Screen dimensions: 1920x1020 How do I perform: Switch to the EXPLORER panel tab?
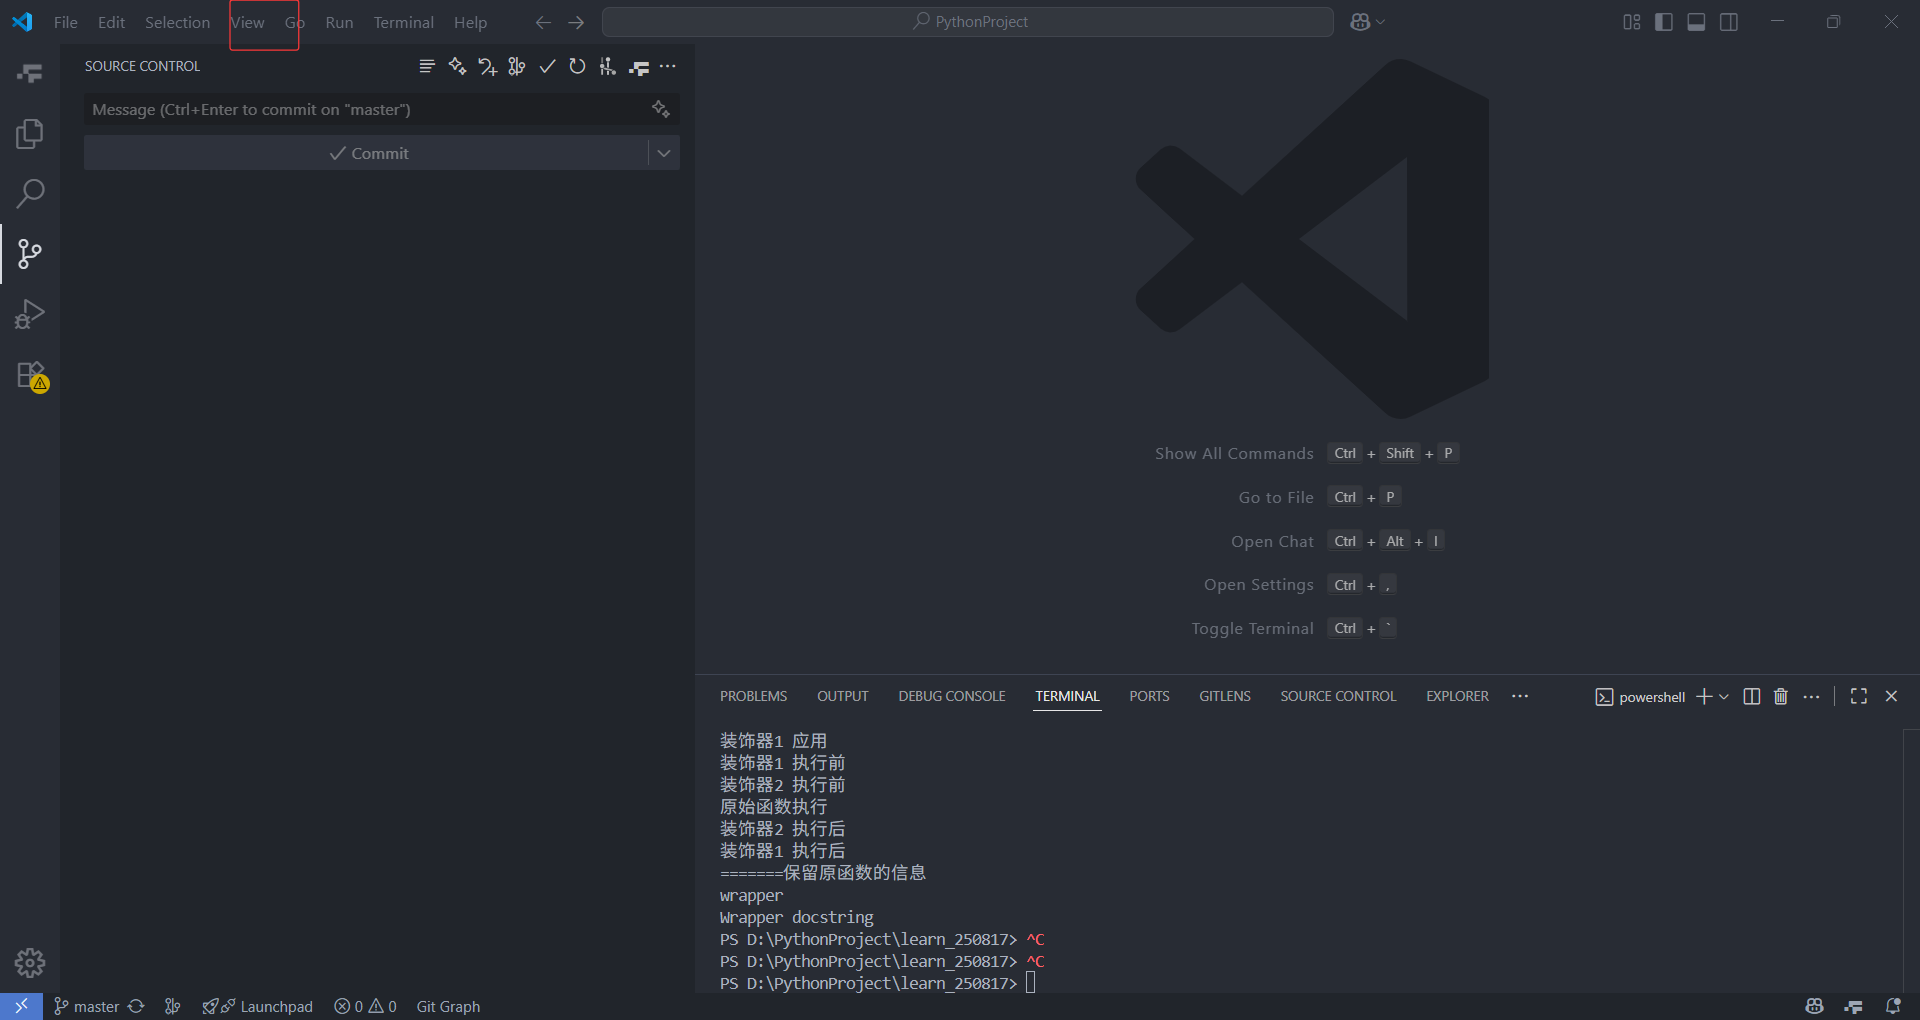(1457, 696)
